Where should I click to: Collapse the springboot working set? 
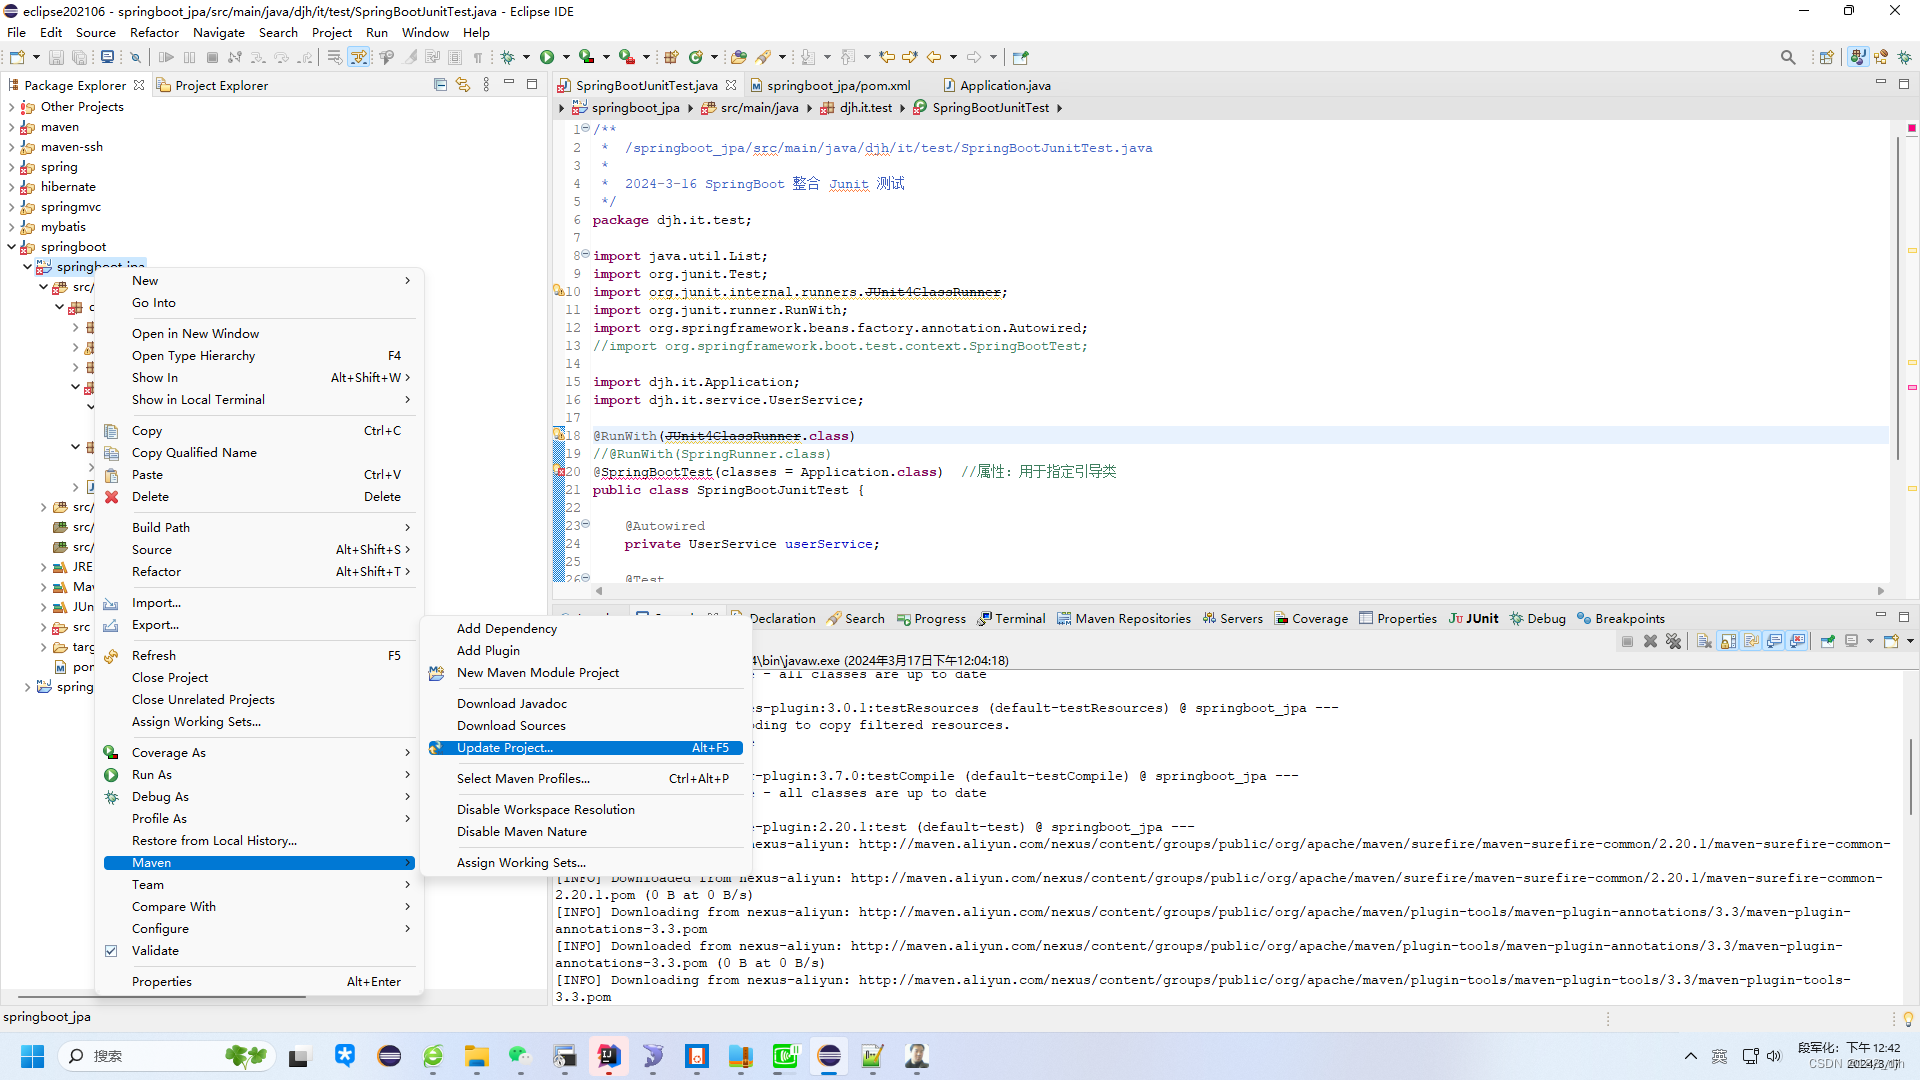click(11, 247)
